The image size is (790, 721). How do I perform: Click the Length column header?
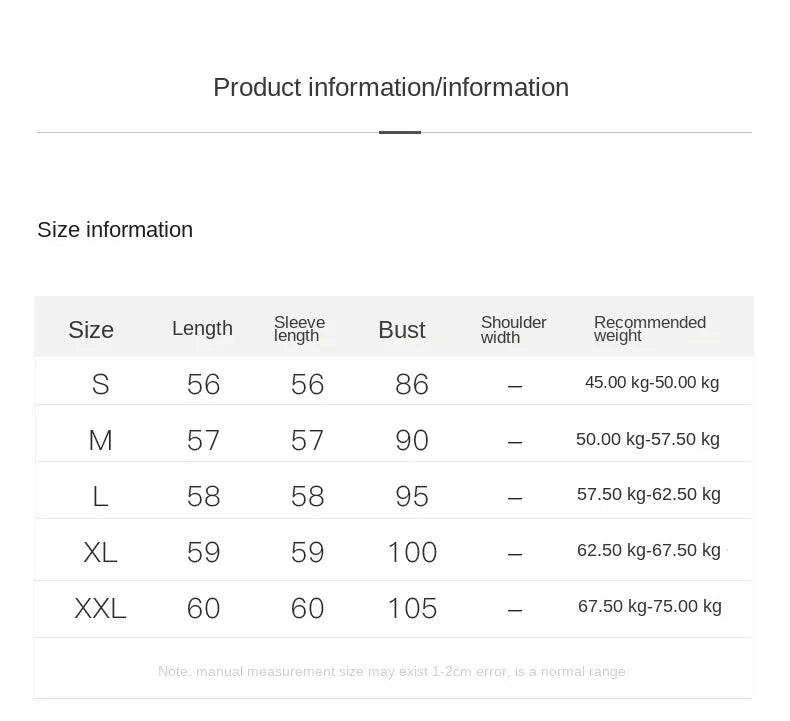202,329
